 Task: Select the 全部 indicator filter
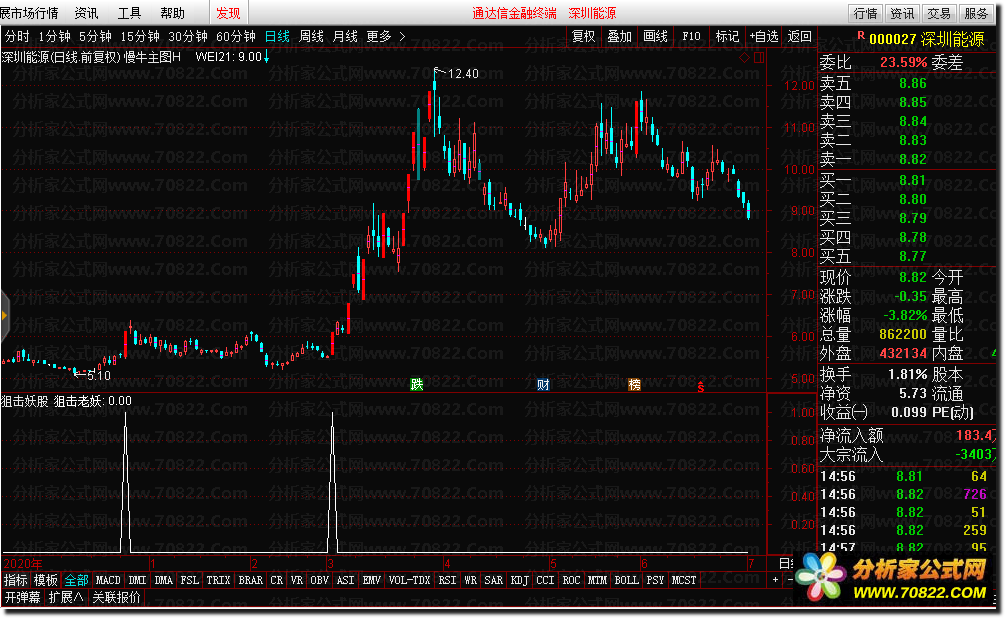[76, 580]
